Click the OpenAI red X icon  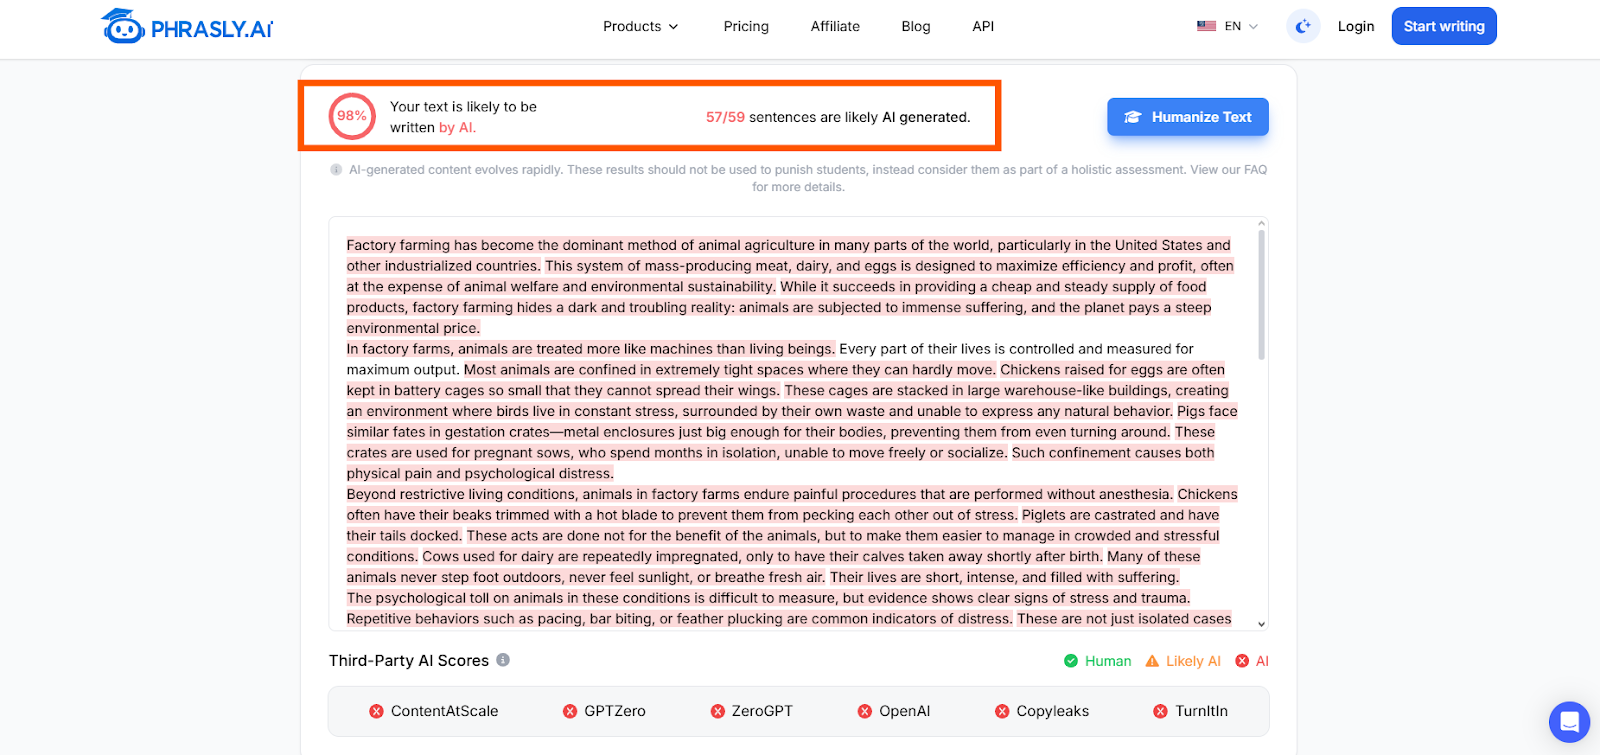click(865, 711)
